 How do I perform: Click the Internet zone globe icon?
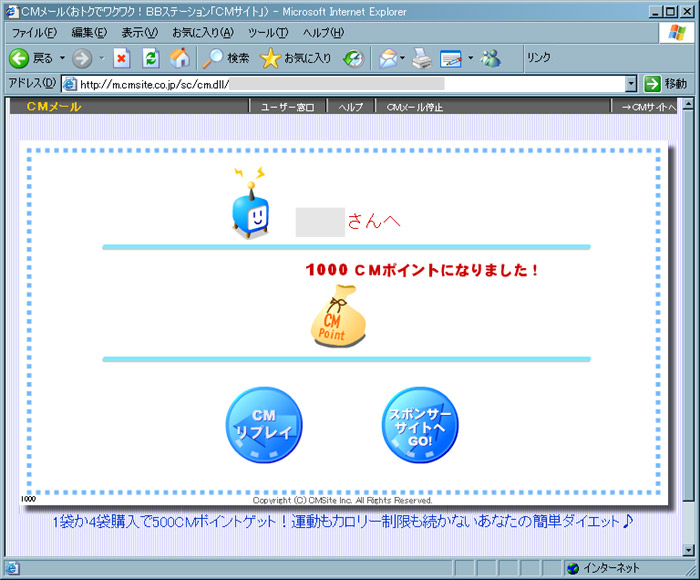[x=573, y=568]
